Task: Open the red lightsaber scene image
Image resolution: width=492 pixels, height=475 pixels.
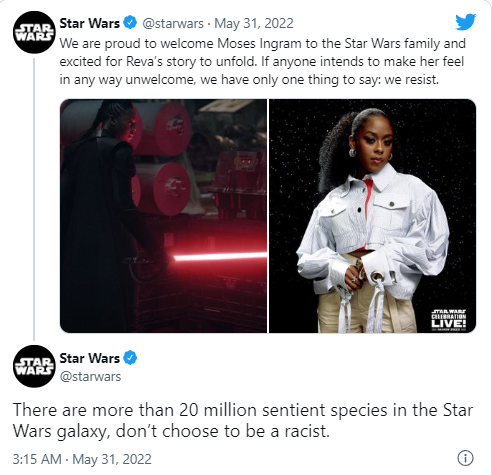Action: pyautogui.click(x=163, y=216)
